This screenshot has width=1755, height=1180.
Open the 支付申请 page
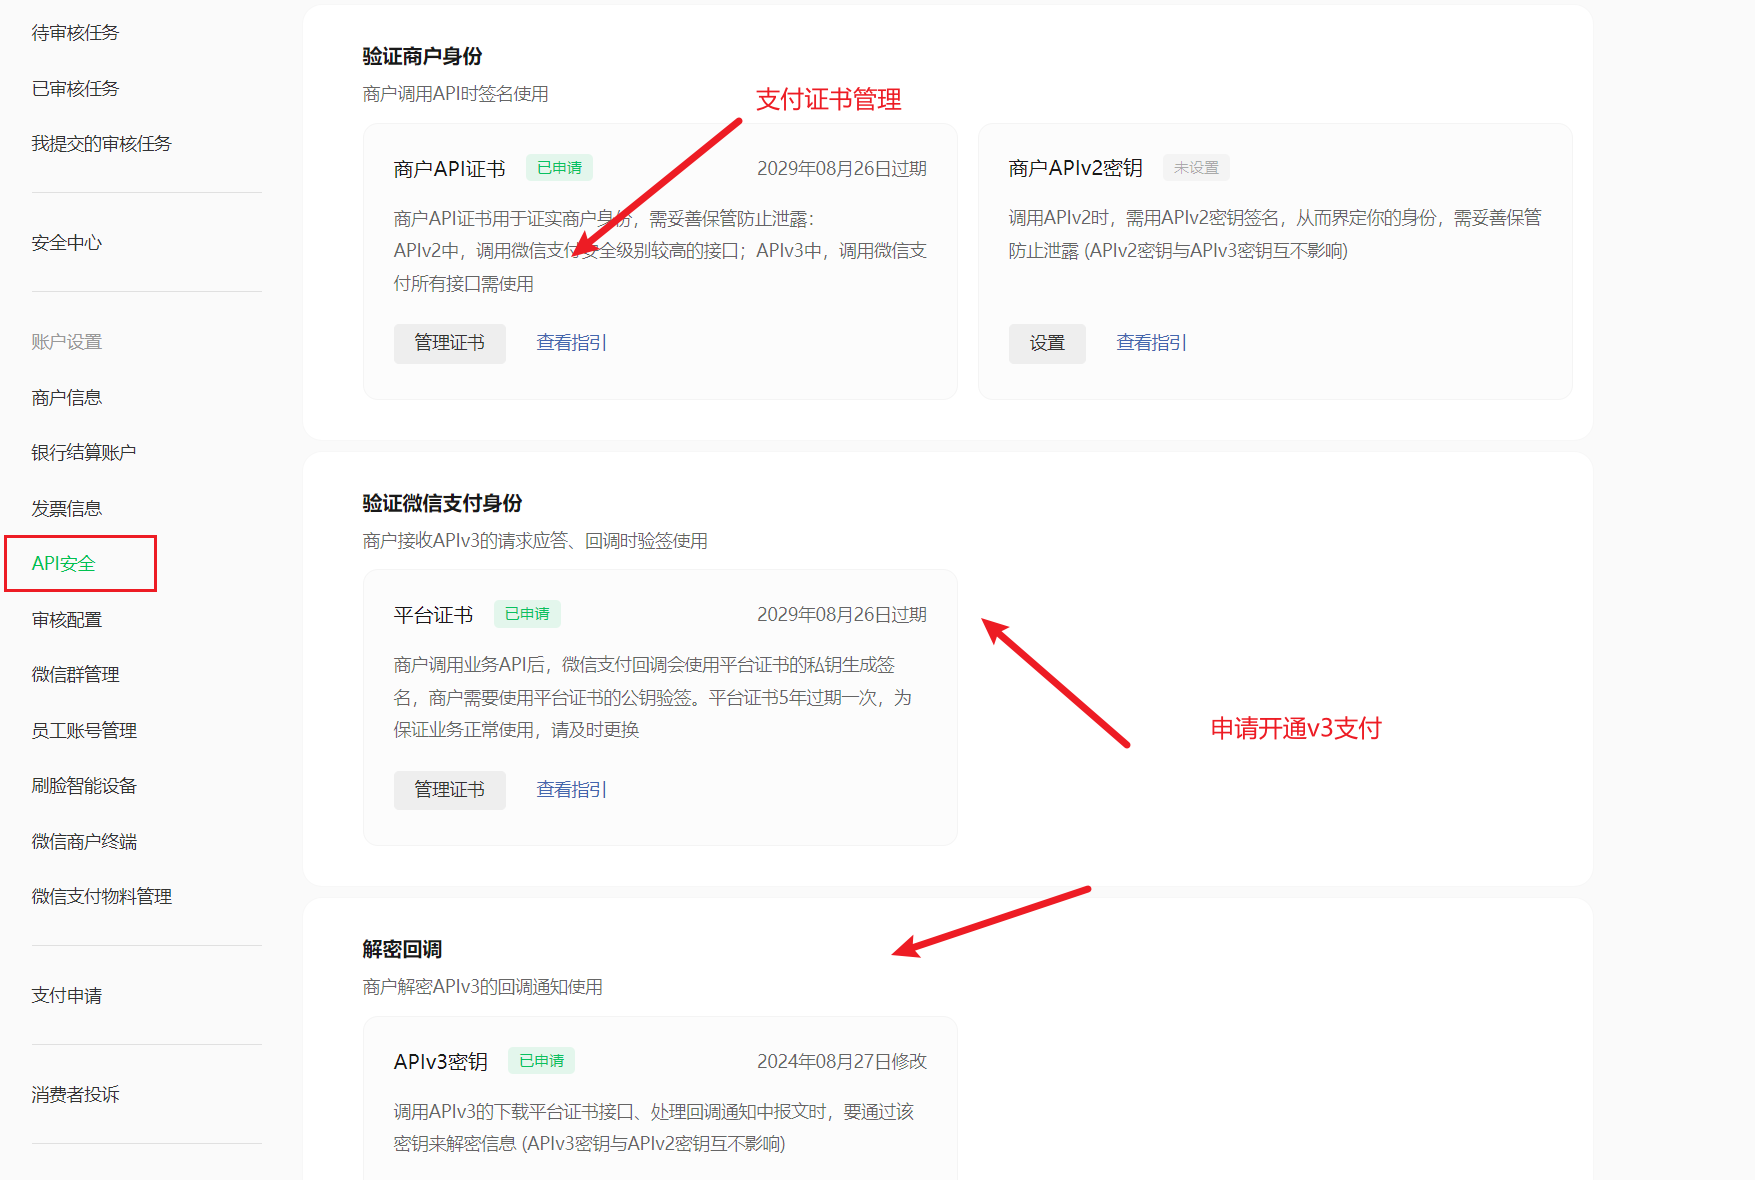[66, 994]
